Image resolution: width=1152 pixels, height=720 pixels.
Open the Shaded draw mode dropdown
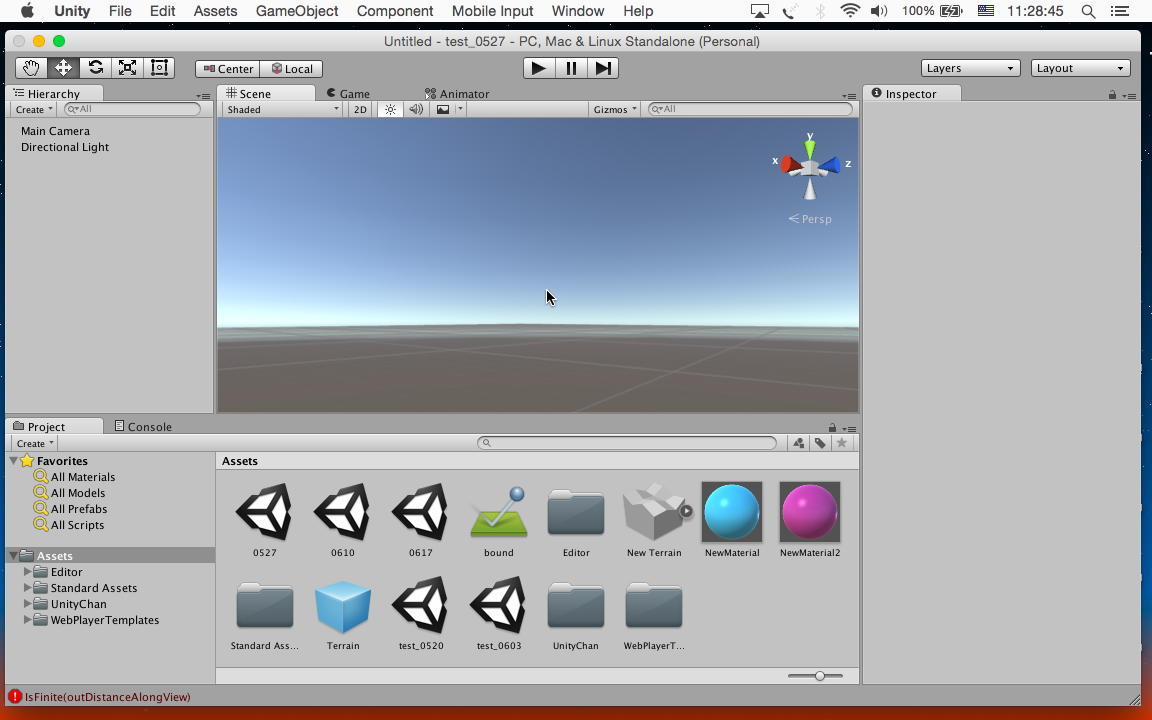tap(282, 109)
